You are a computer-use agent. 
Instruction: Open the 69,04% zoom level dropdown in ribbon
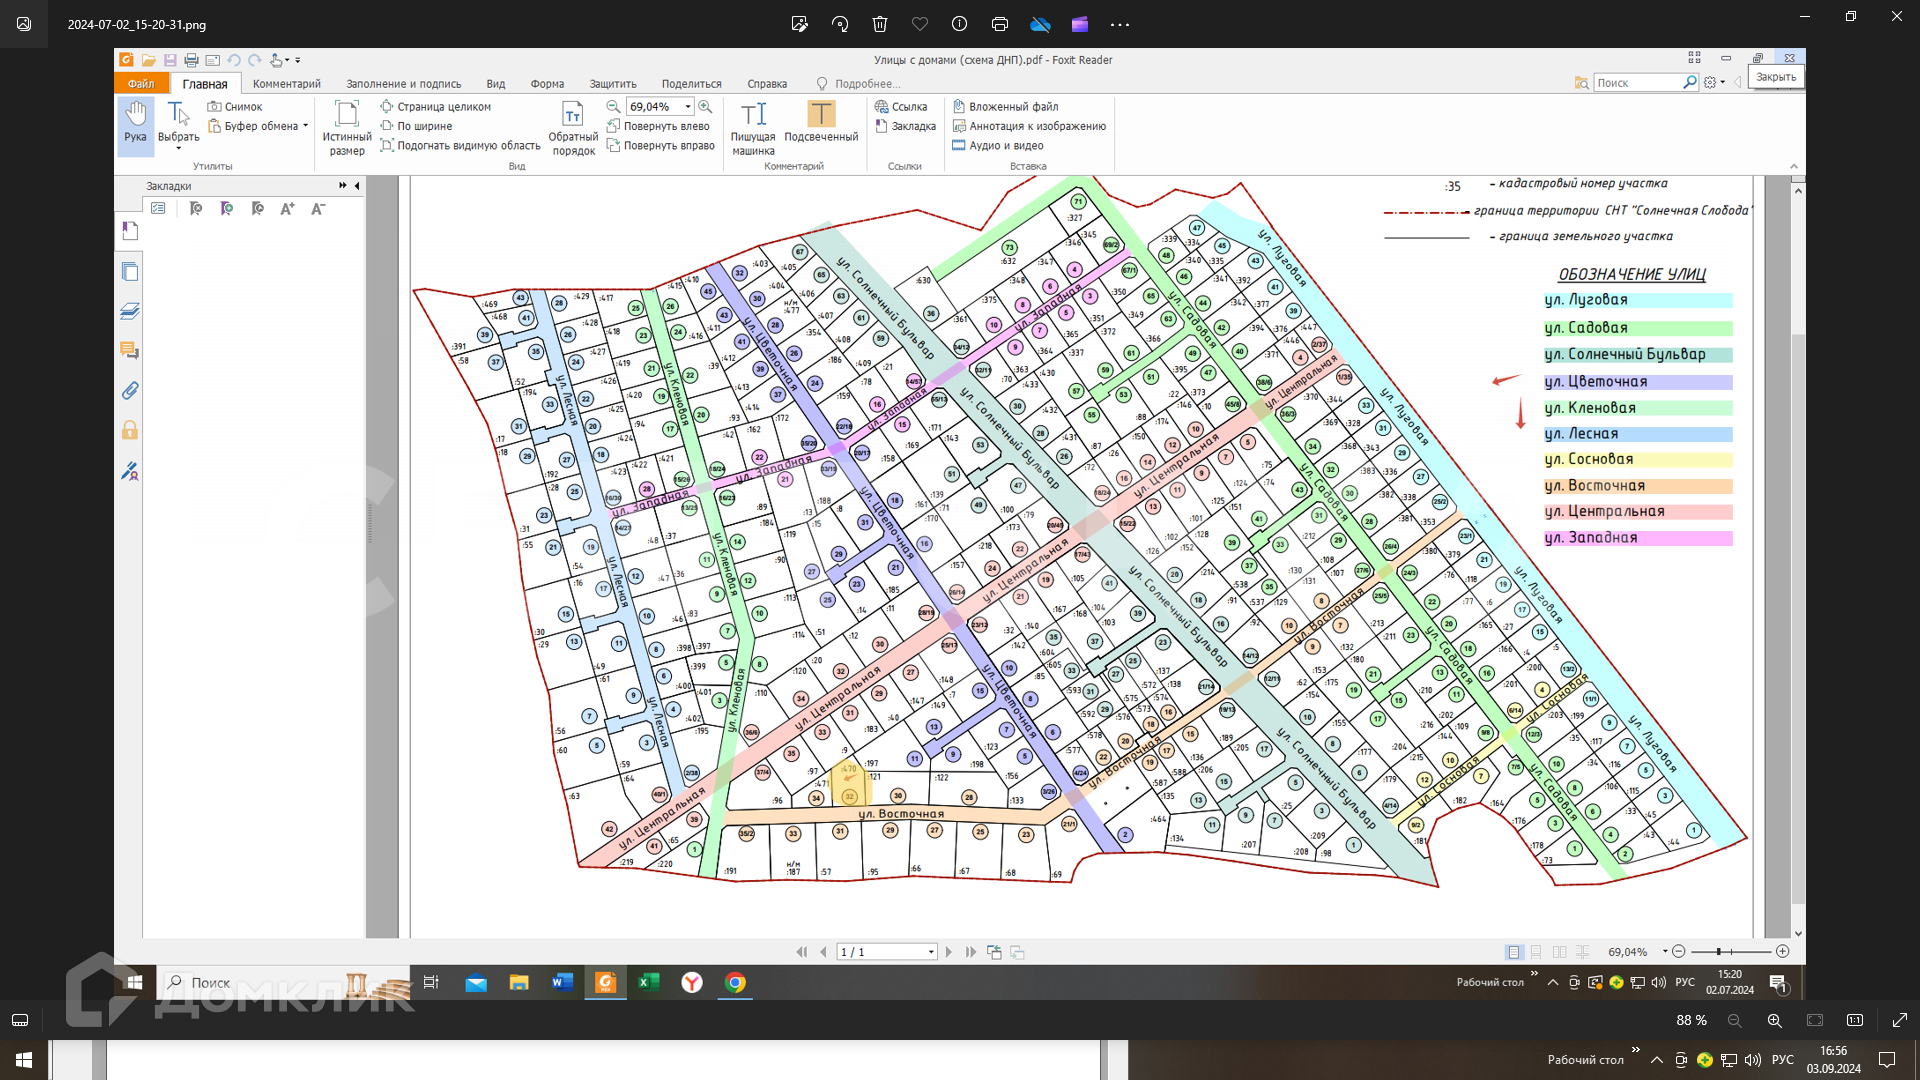688,107
